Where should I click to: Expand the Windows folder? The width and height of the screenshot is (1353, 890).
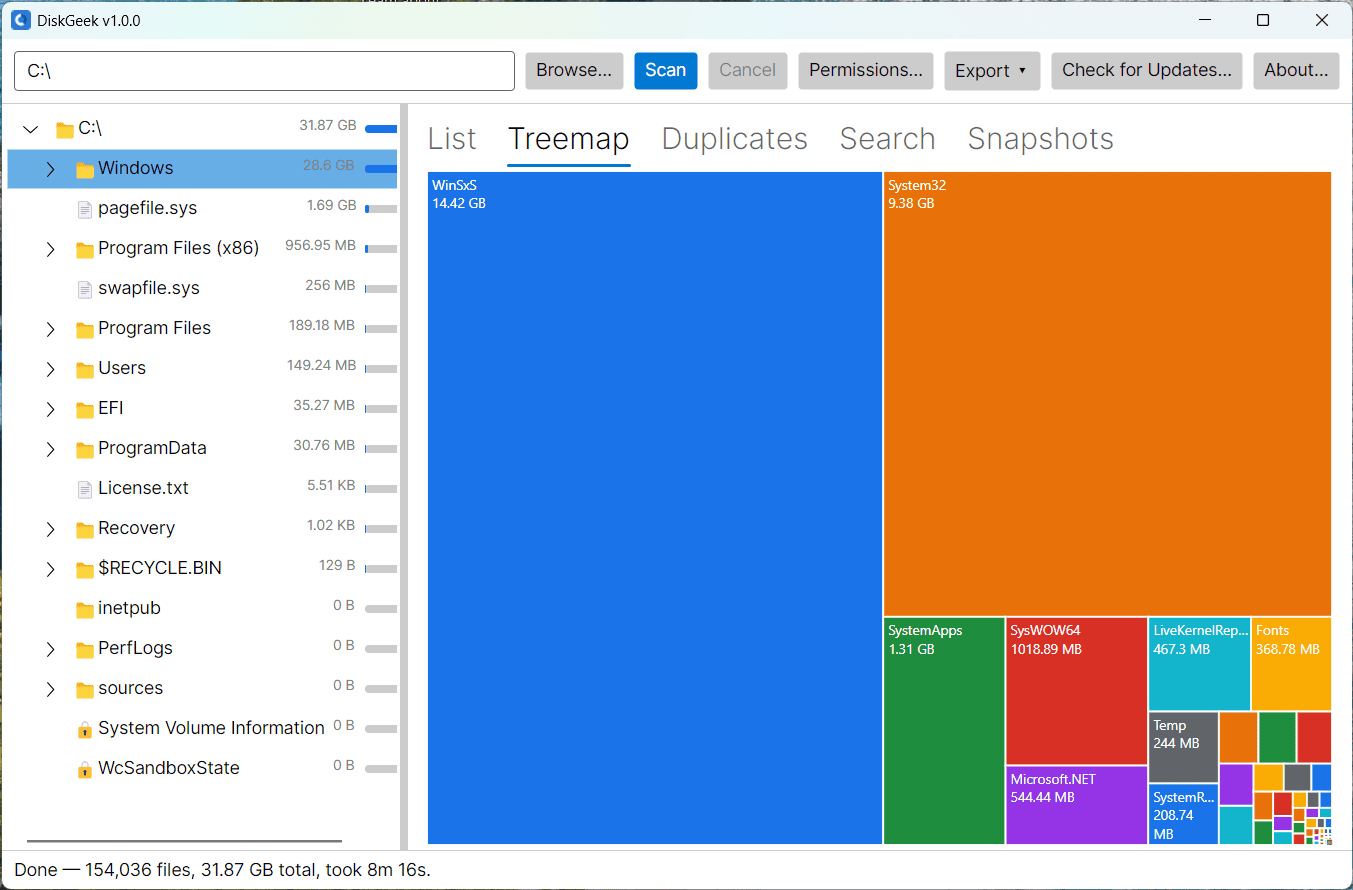click(50, 169)
